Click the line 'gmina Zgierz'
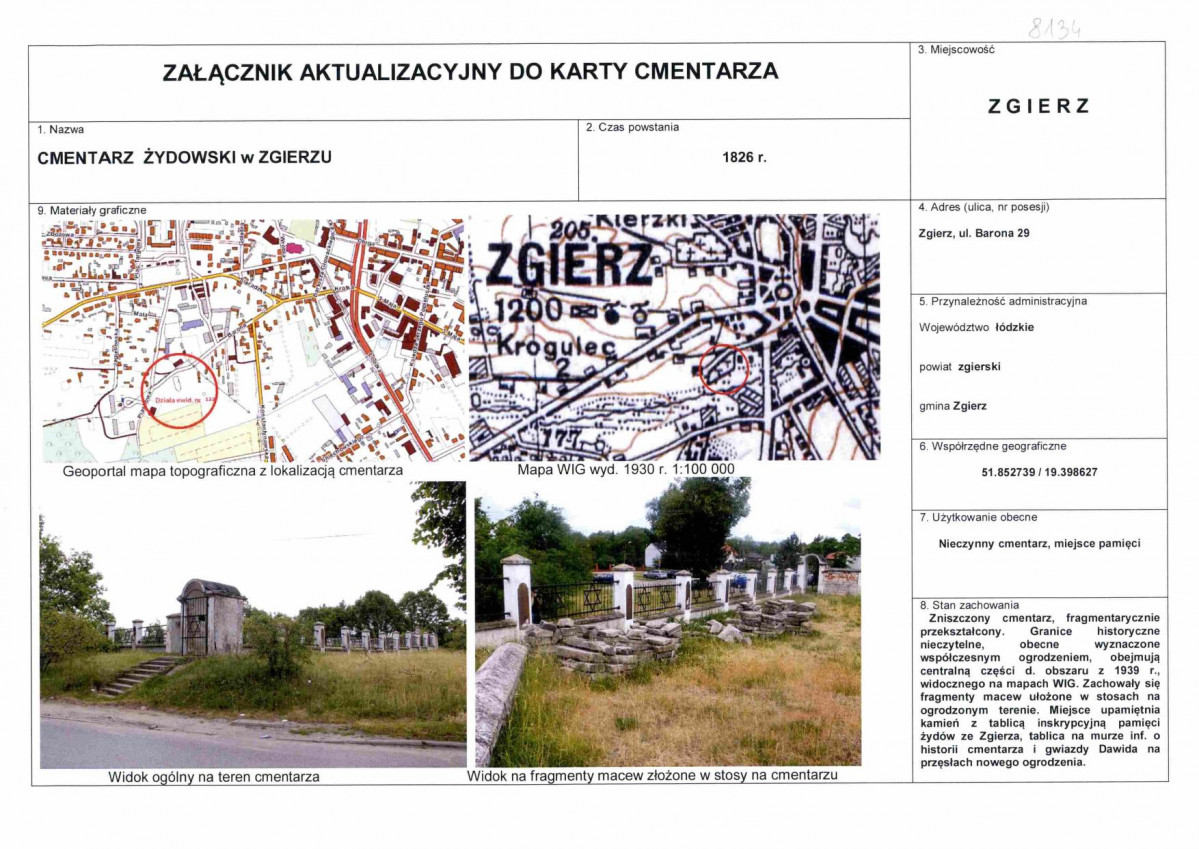 (x=953, y=406)
